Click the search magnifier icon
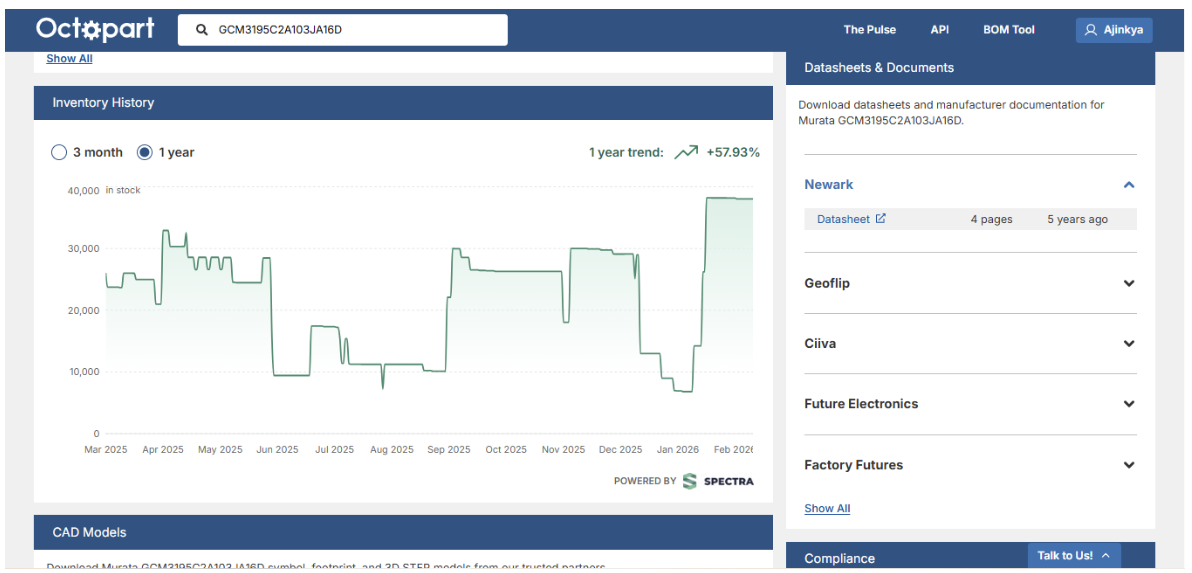Viewport: 1192px width, 573px height. 201,30
